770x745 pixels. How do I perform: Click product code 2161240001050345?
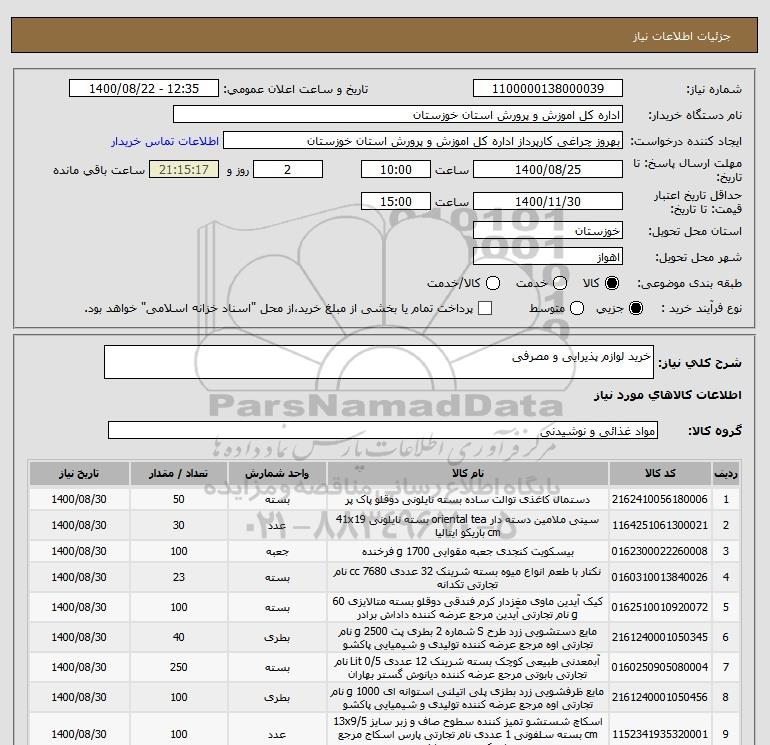pos(660,637)
